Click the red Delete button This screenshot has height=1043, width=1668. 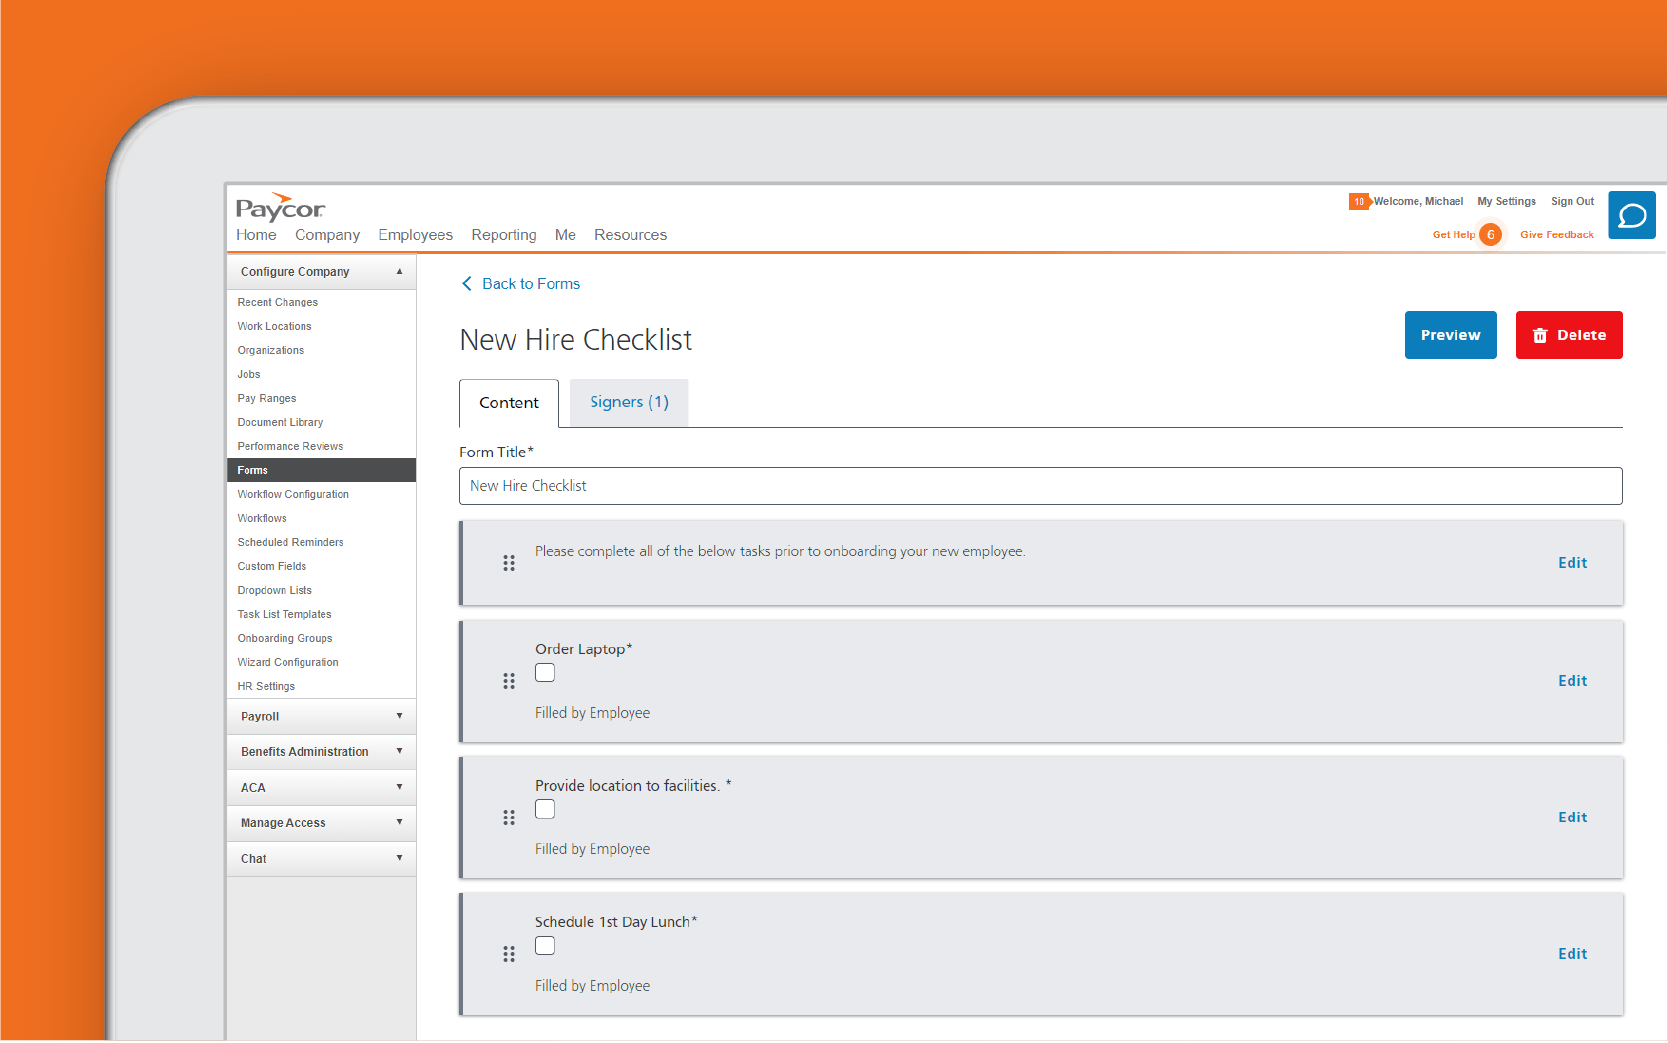(x=1569, y=335)
